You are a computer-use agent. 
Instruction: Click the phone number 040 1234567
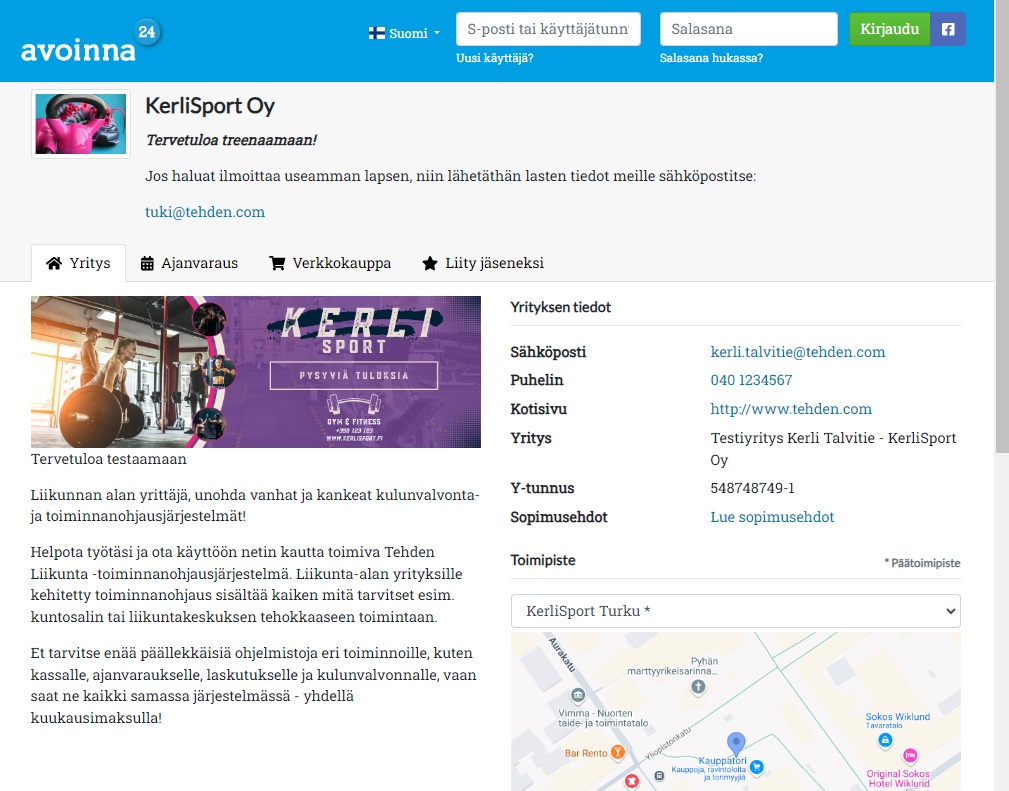pos(751,380)
